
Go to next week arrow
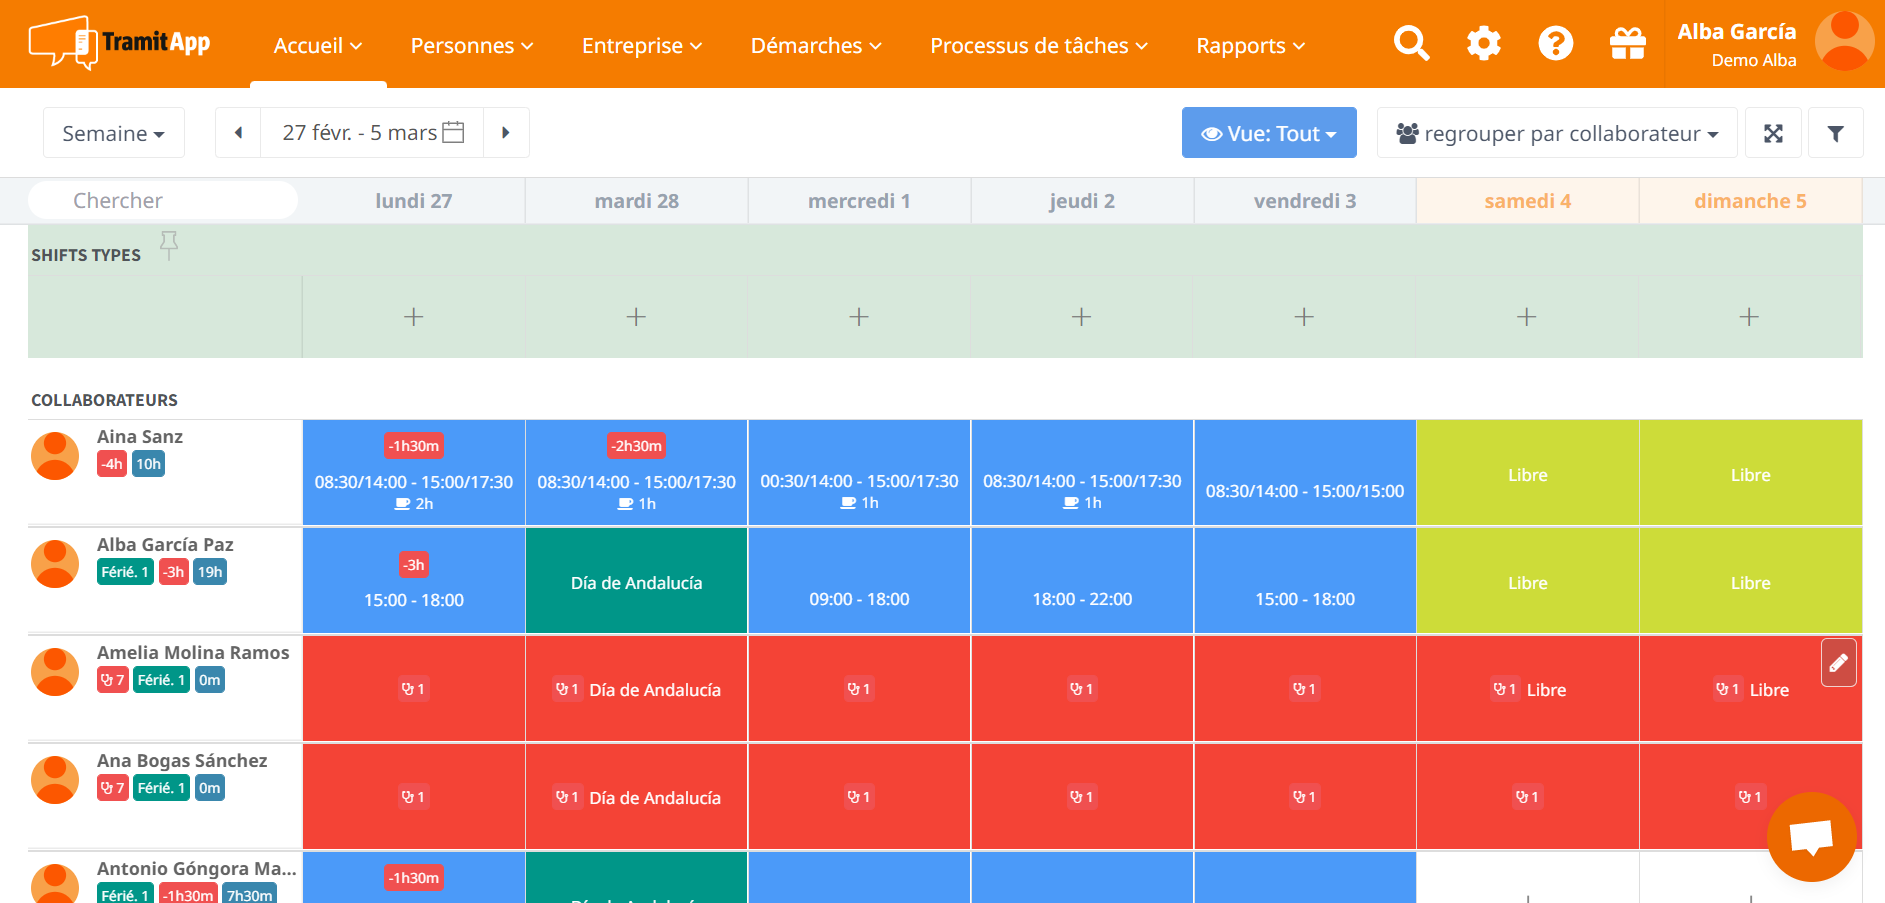(x=506, y=133)
